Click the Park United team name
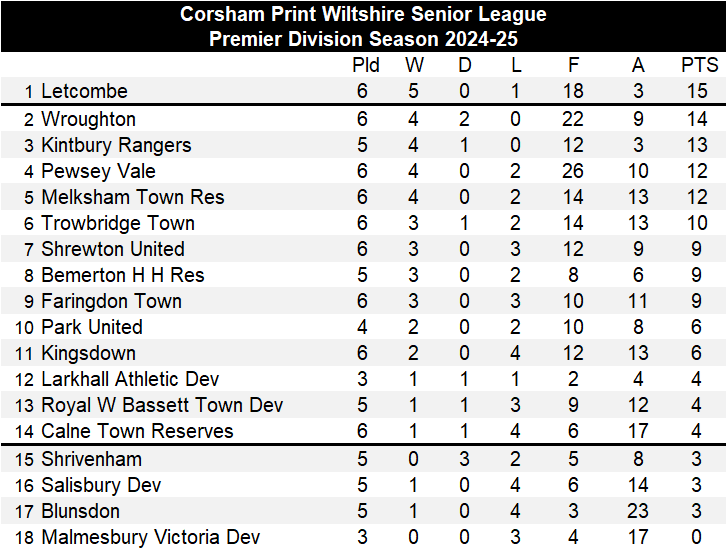Viewport: 726px width, 550px height. pos(92,327)
